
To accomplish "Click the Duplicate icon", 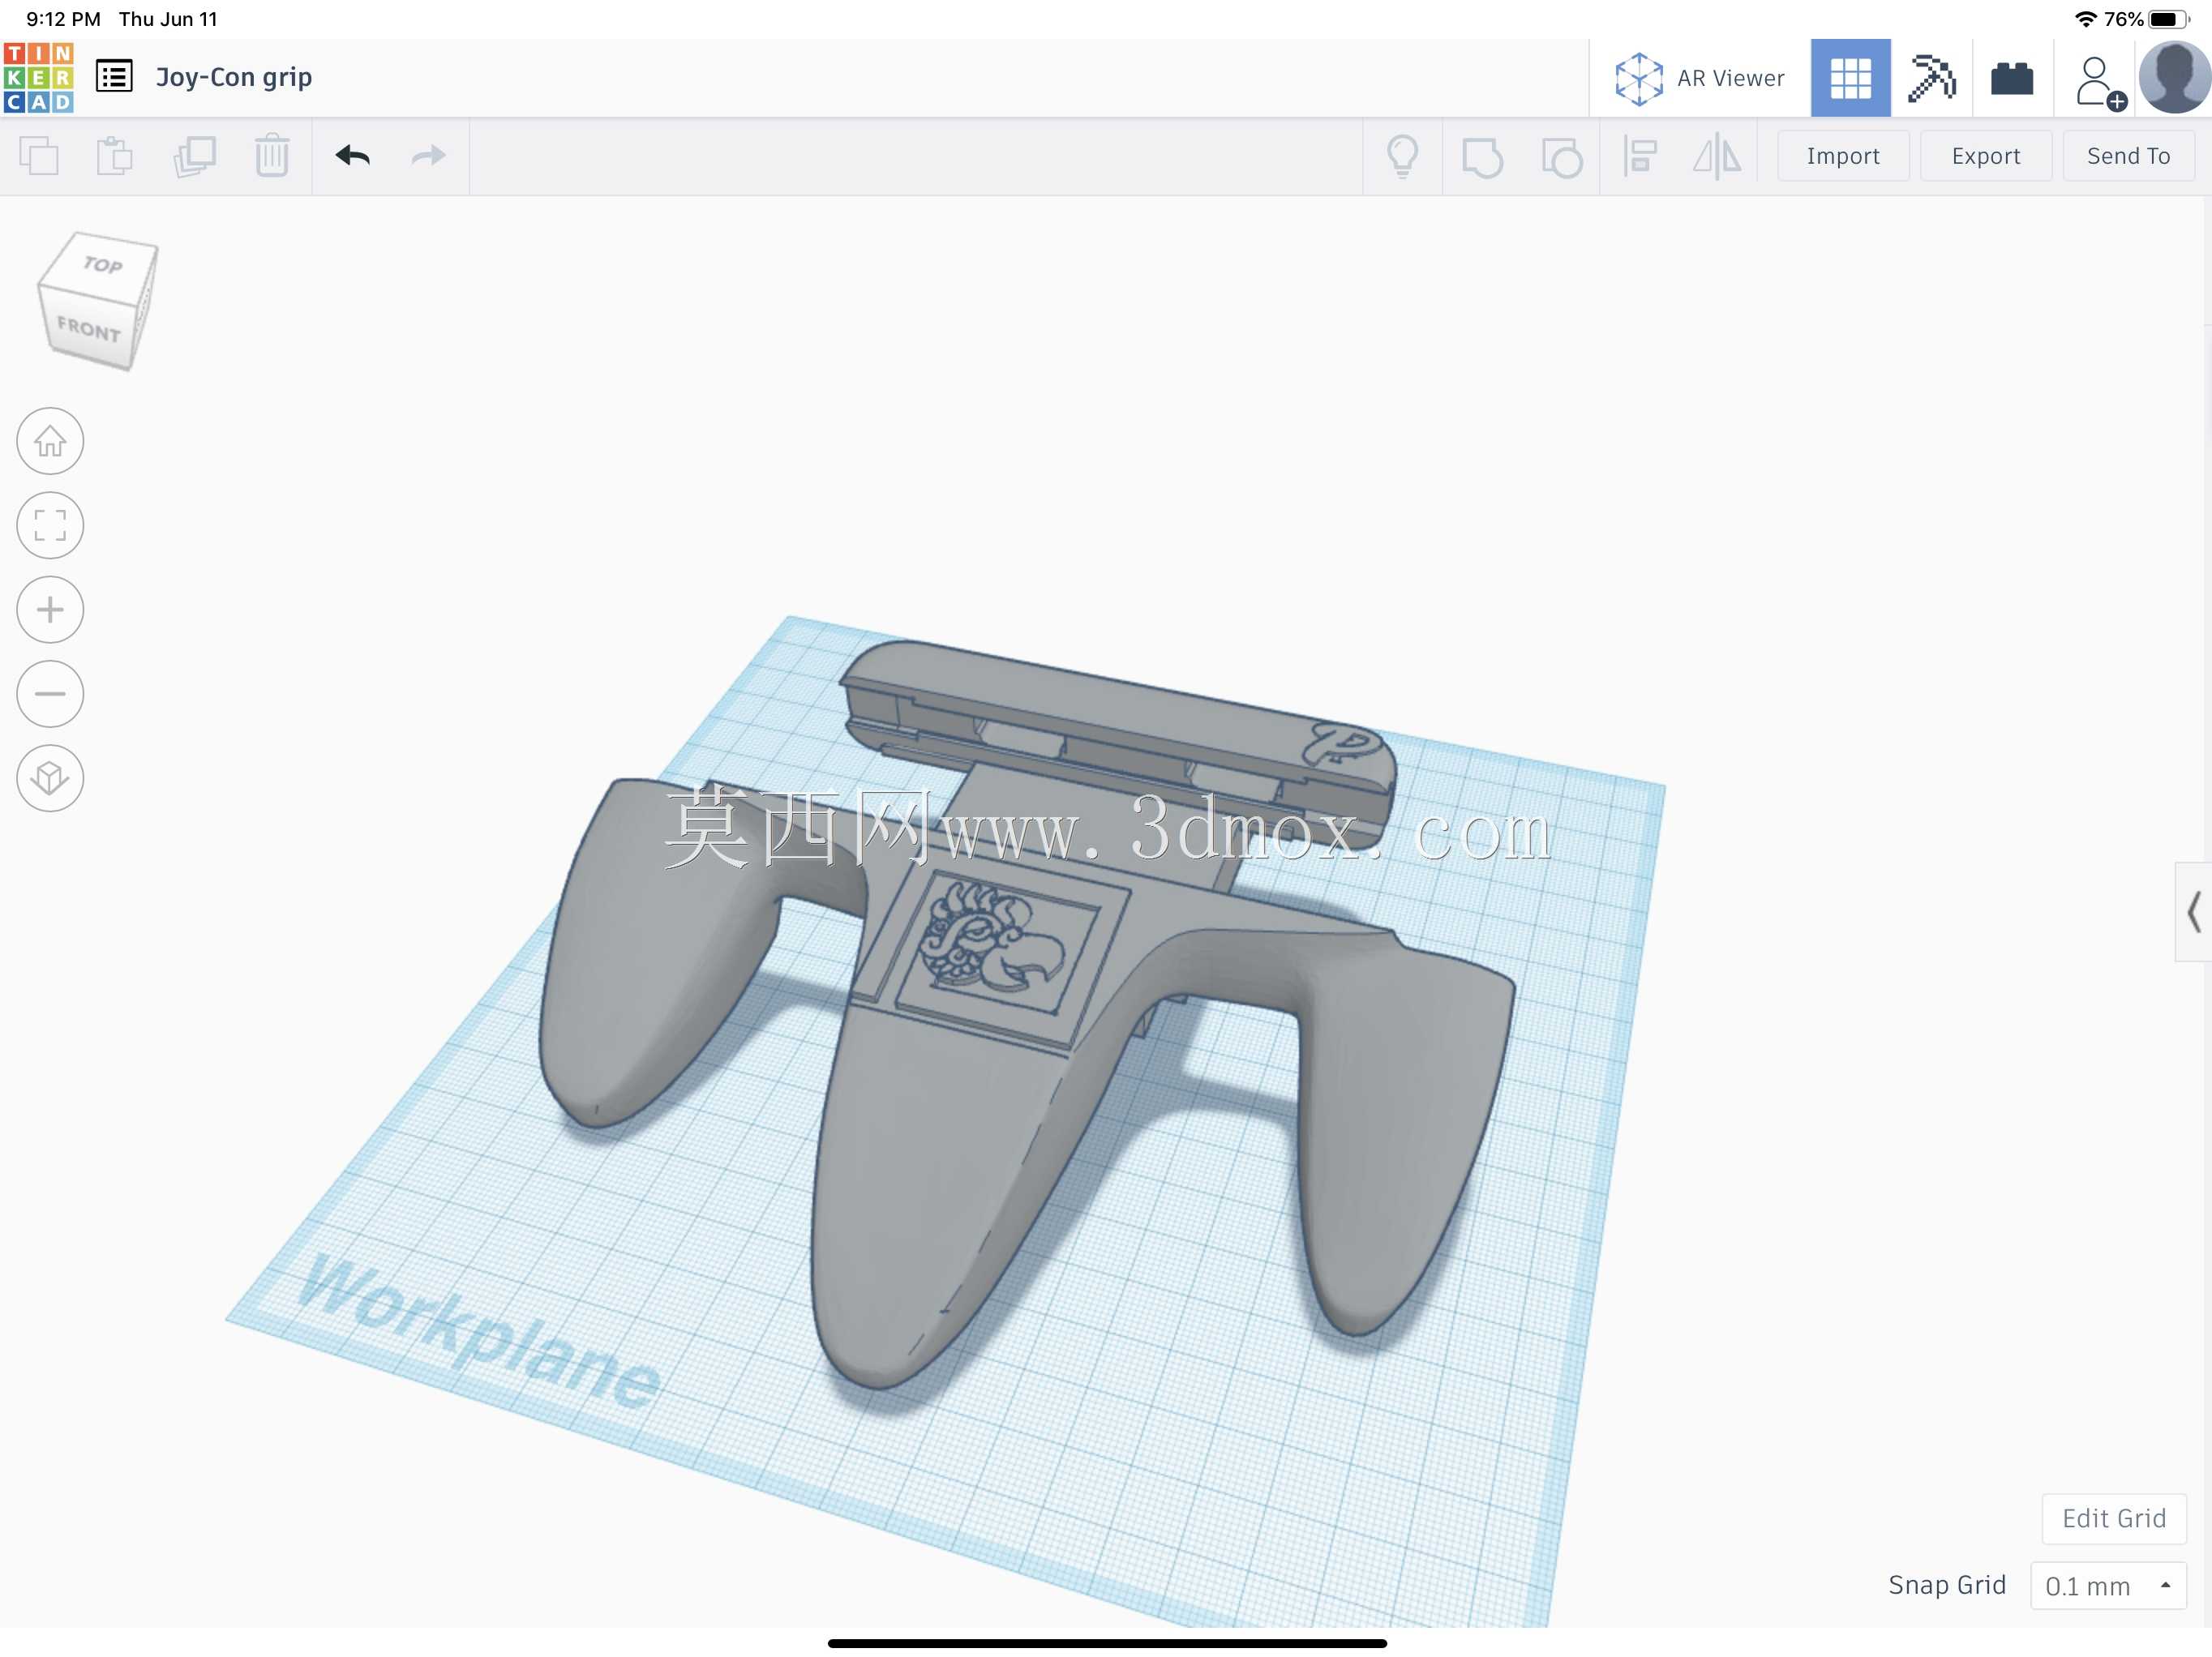I will (194, 156).
